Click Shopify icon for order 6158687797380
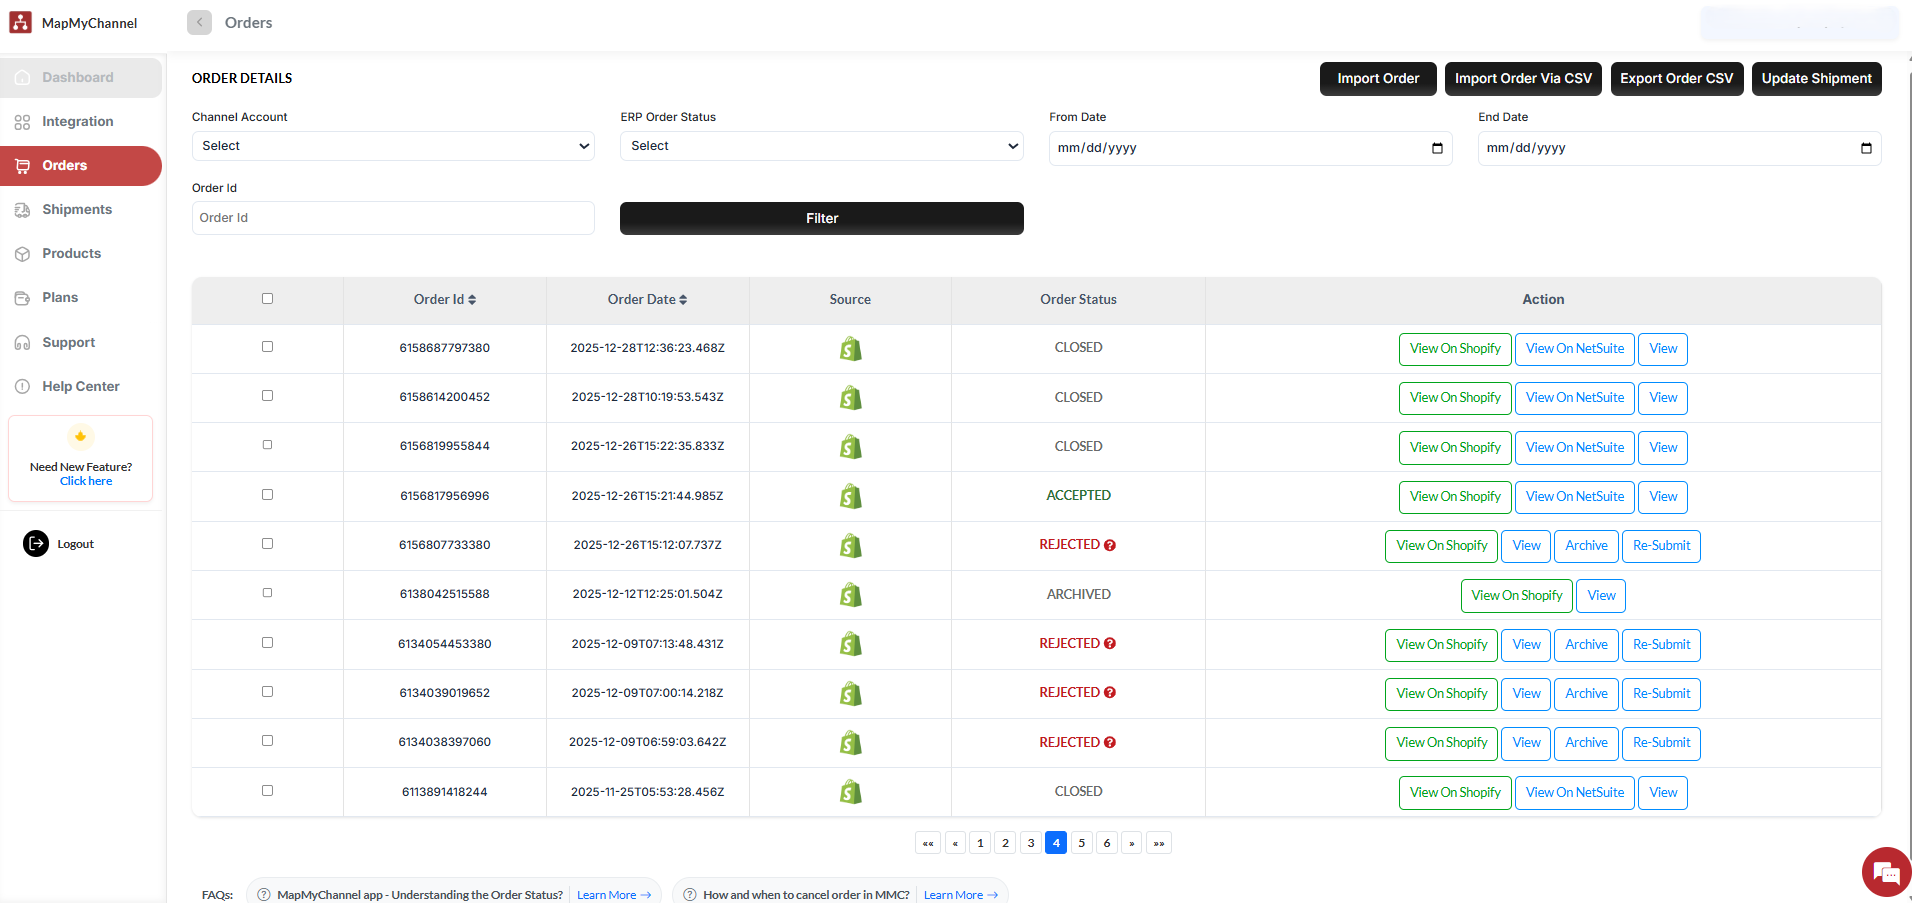 pos(850,349)
